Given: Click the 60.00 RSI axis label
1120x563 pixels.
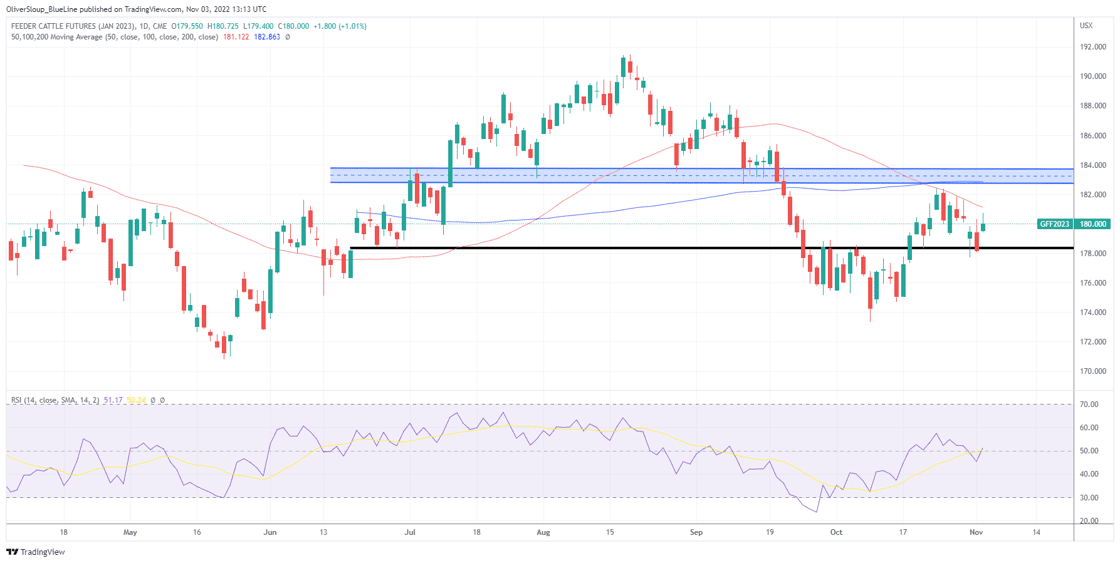Looking at the screenshot, I should click(x=1090, y=428).
